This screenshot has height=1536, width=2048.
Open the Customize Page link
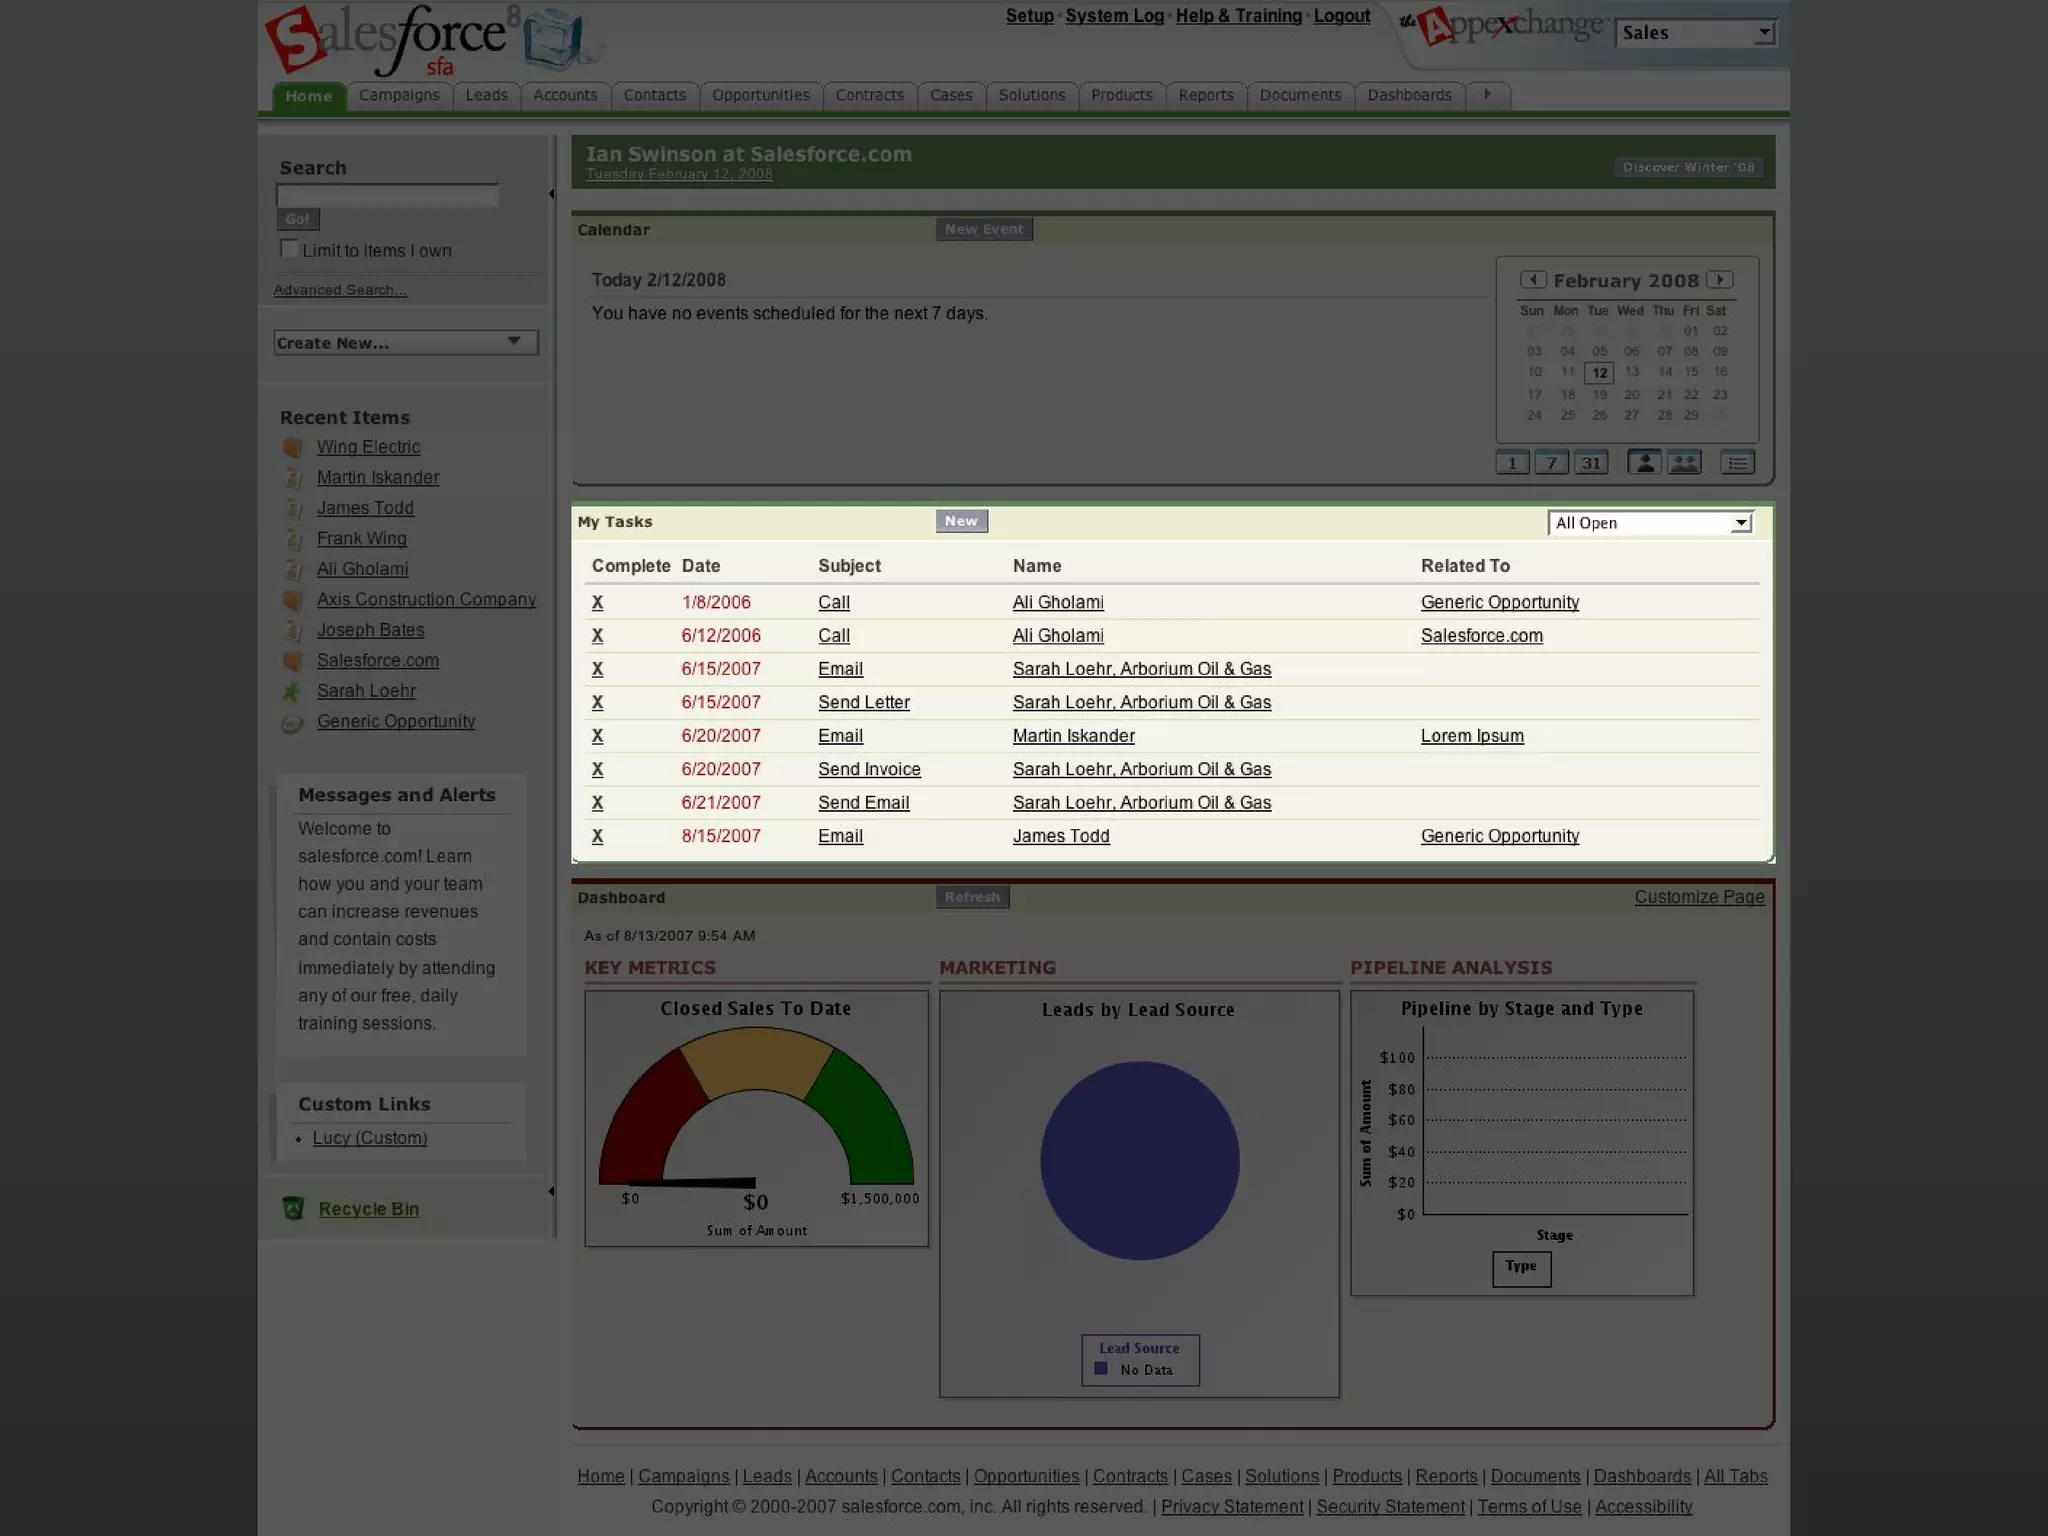(x=1699, y=897)
